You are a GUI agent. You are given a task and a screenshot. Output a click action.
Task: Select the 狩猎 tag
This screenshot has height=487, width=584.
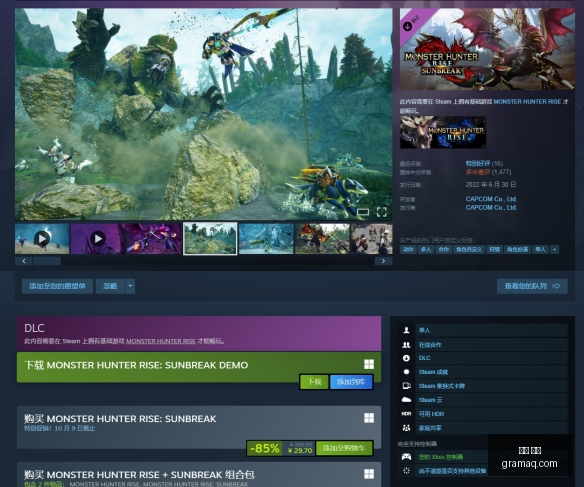[494, 249]
